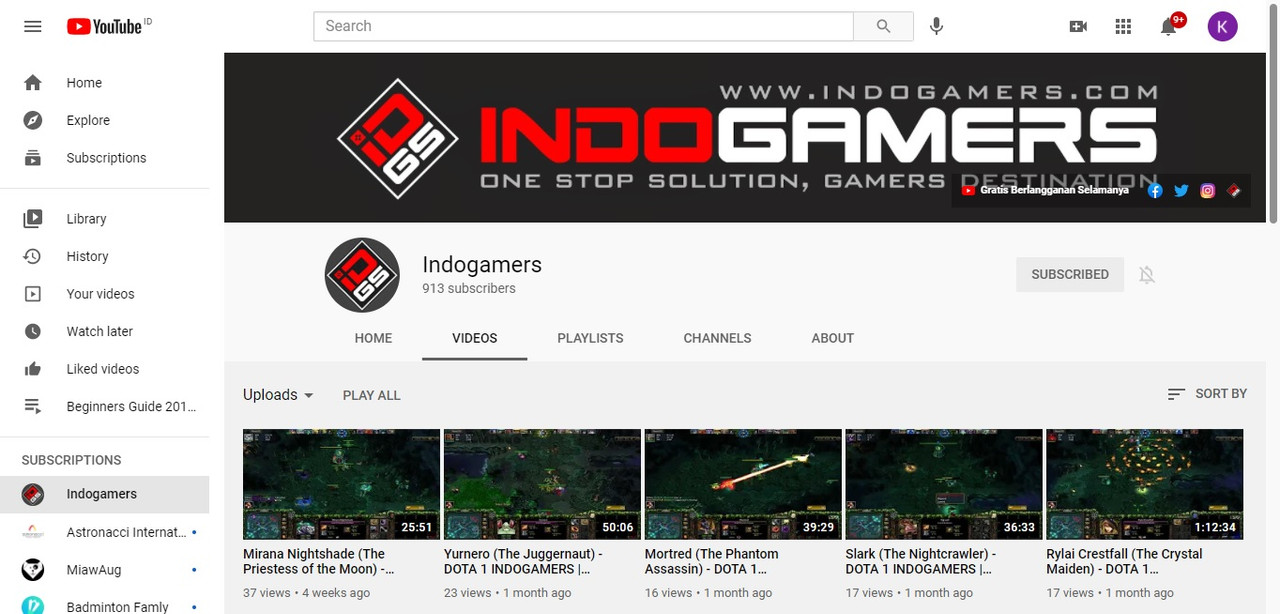1280x614 pixels.
Task: Open Mortred (The Phantom Assassin) title link
Action: [x=712, y=561]
